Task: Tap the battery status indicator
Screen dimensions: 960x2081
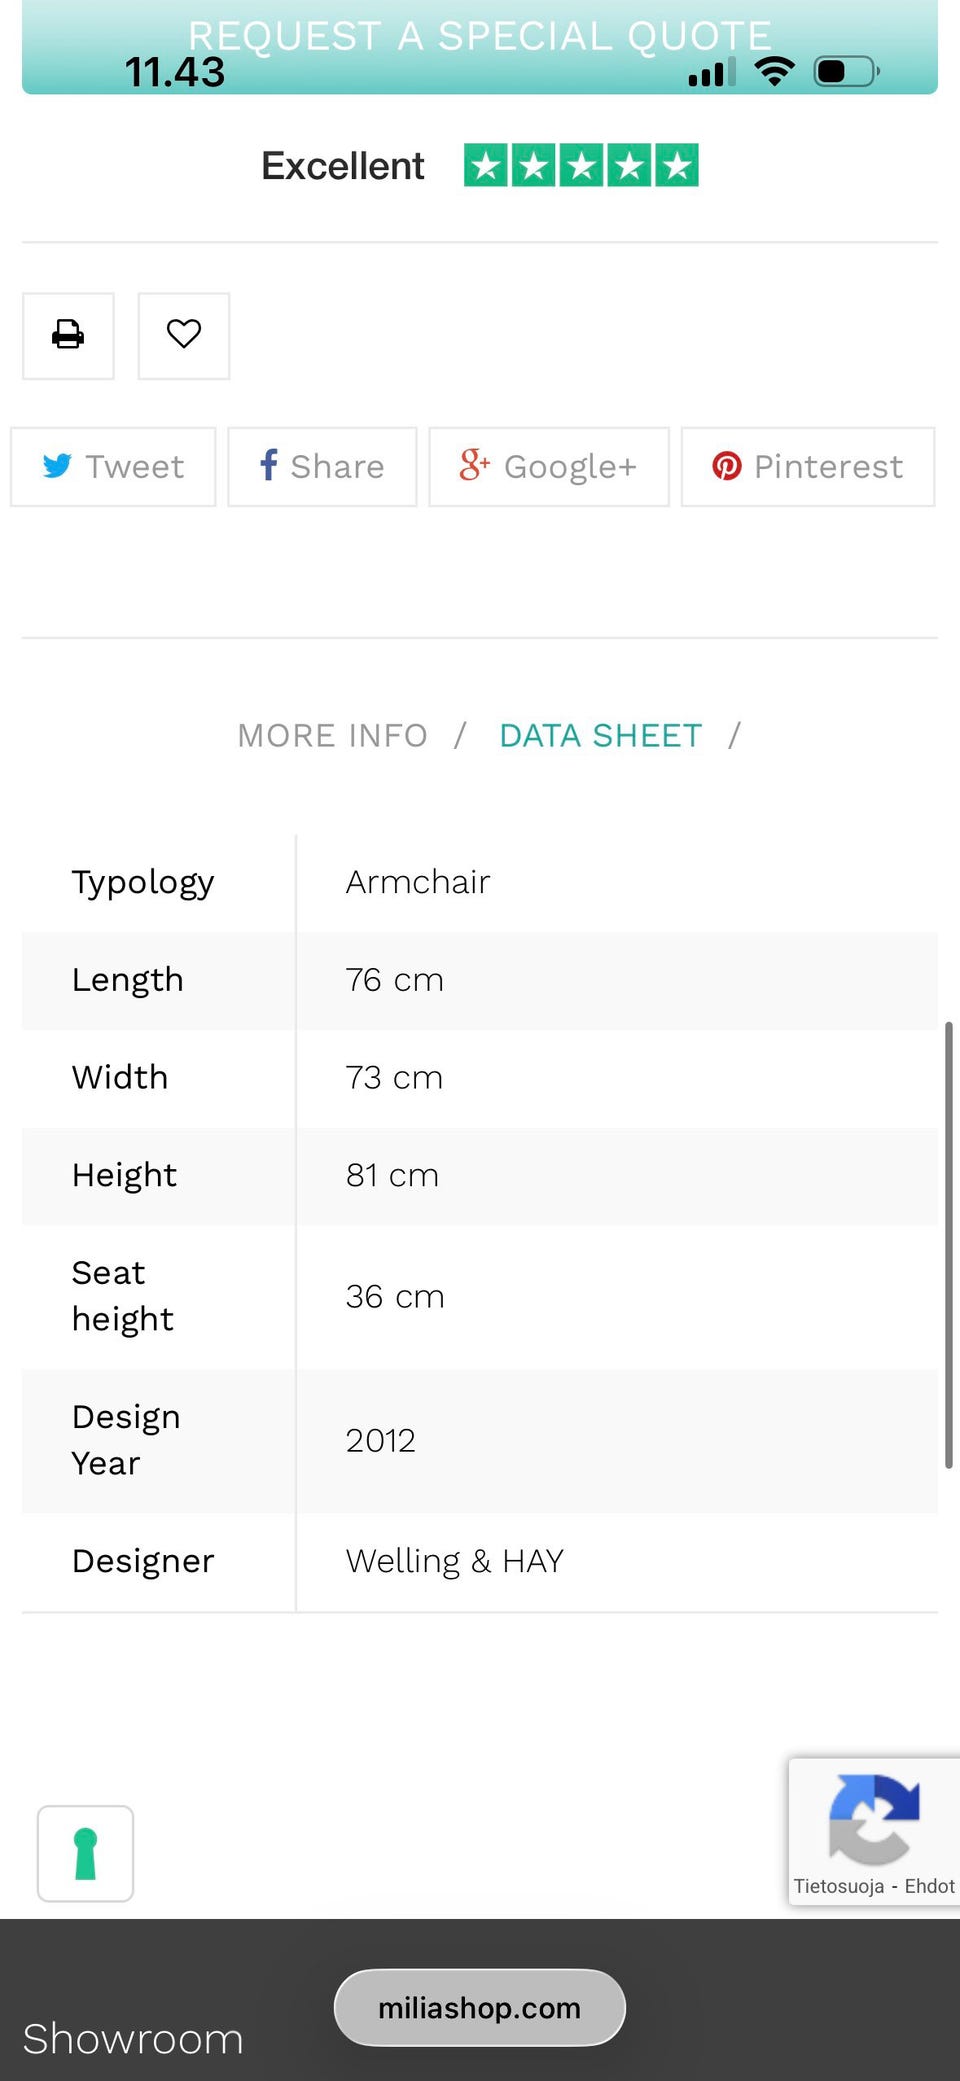Action: (846, 71)
